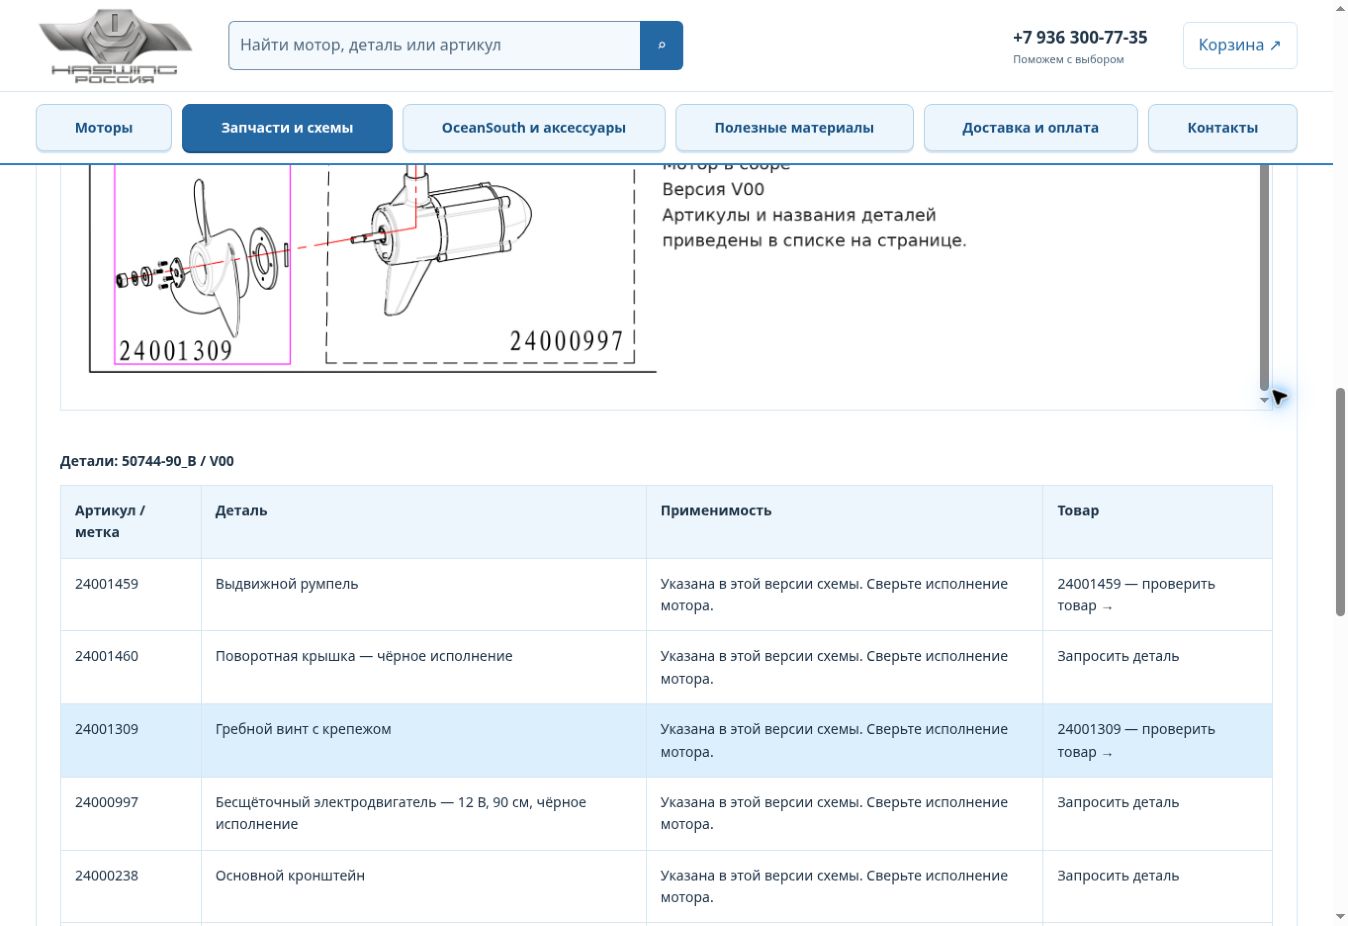Request part for Бесщёточный электродвигатель row
The width and height of the screenshot is (1348, 926).
click(x=1118, y=802)
